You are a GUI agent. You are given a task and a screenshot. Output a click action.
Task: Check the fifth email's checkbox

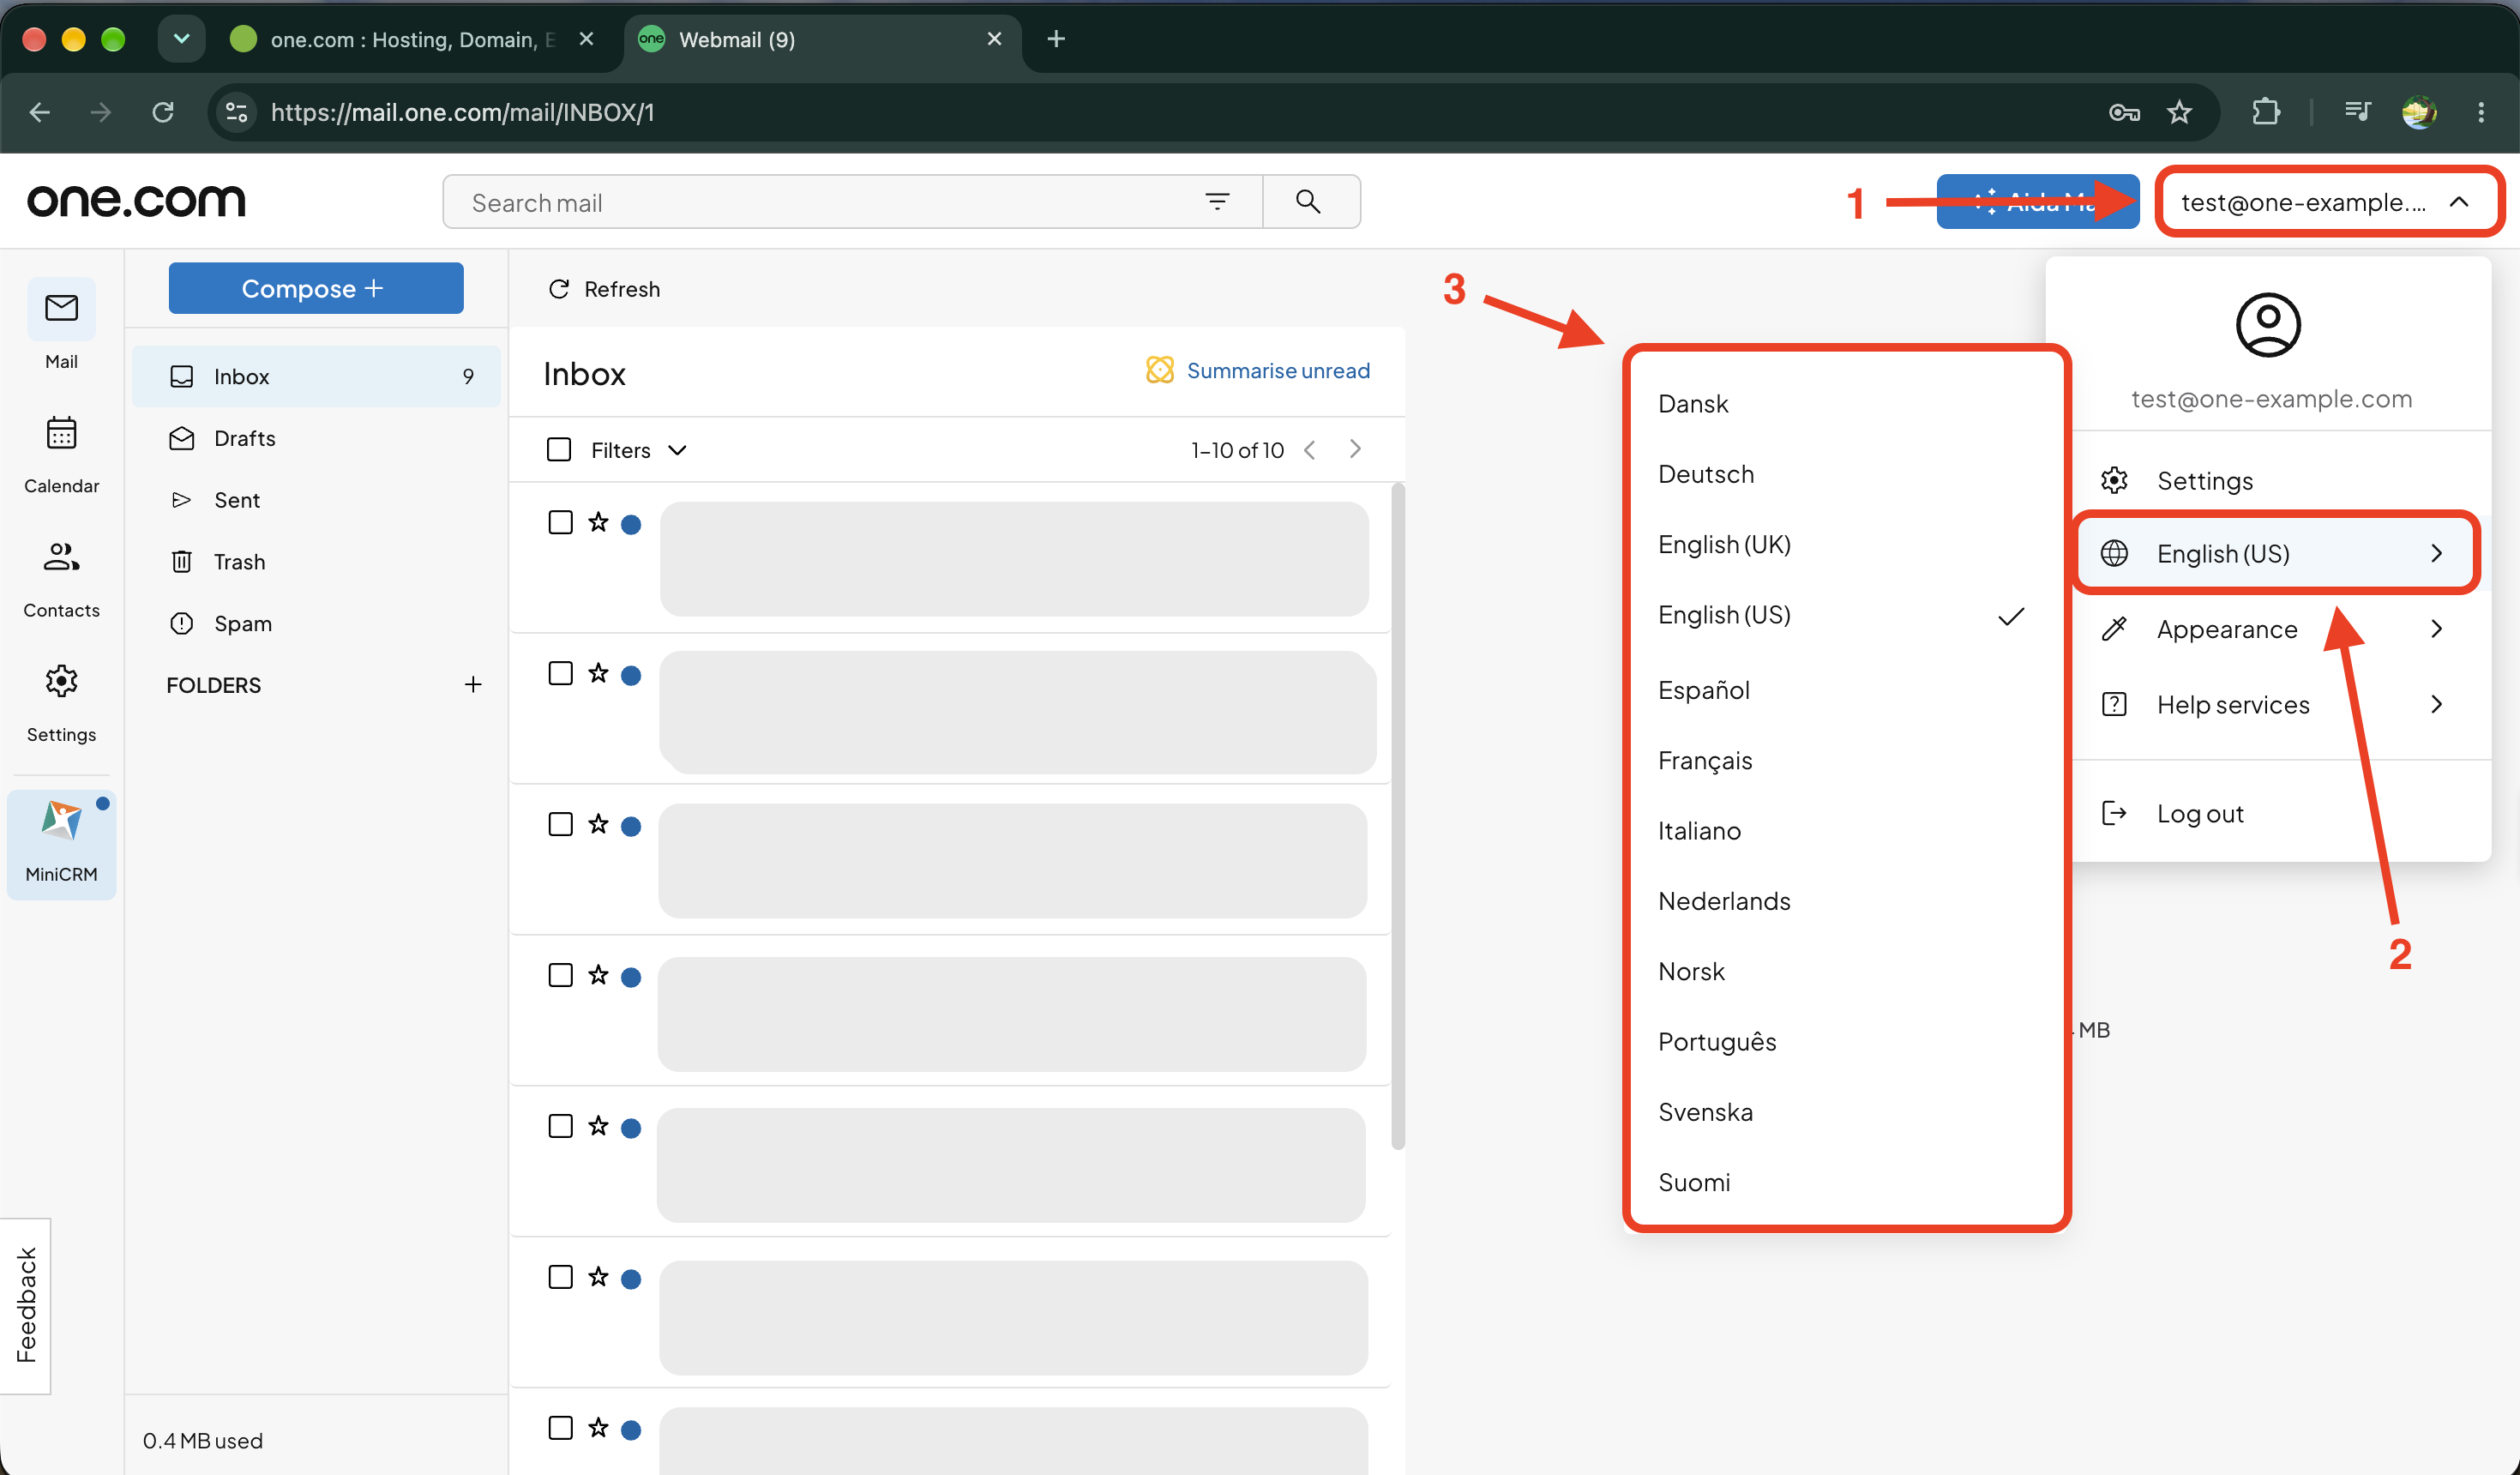[560, 1126]
